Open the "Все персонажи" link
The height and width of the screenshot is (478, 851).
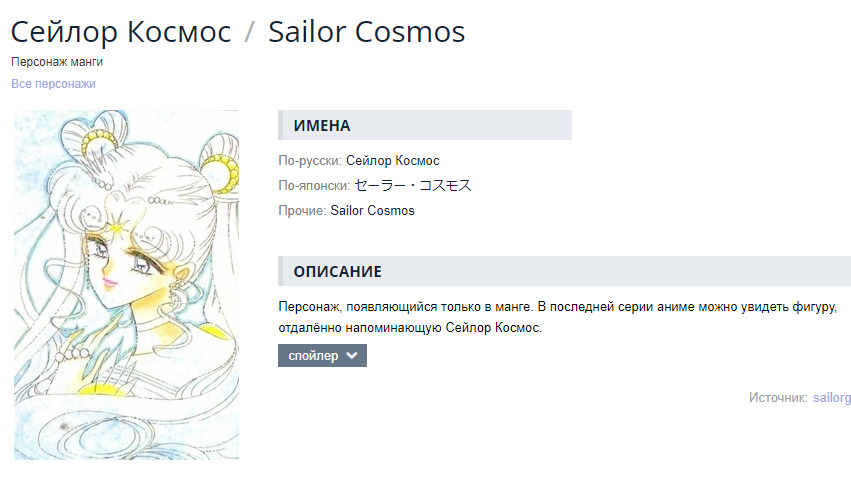[53, 84]
